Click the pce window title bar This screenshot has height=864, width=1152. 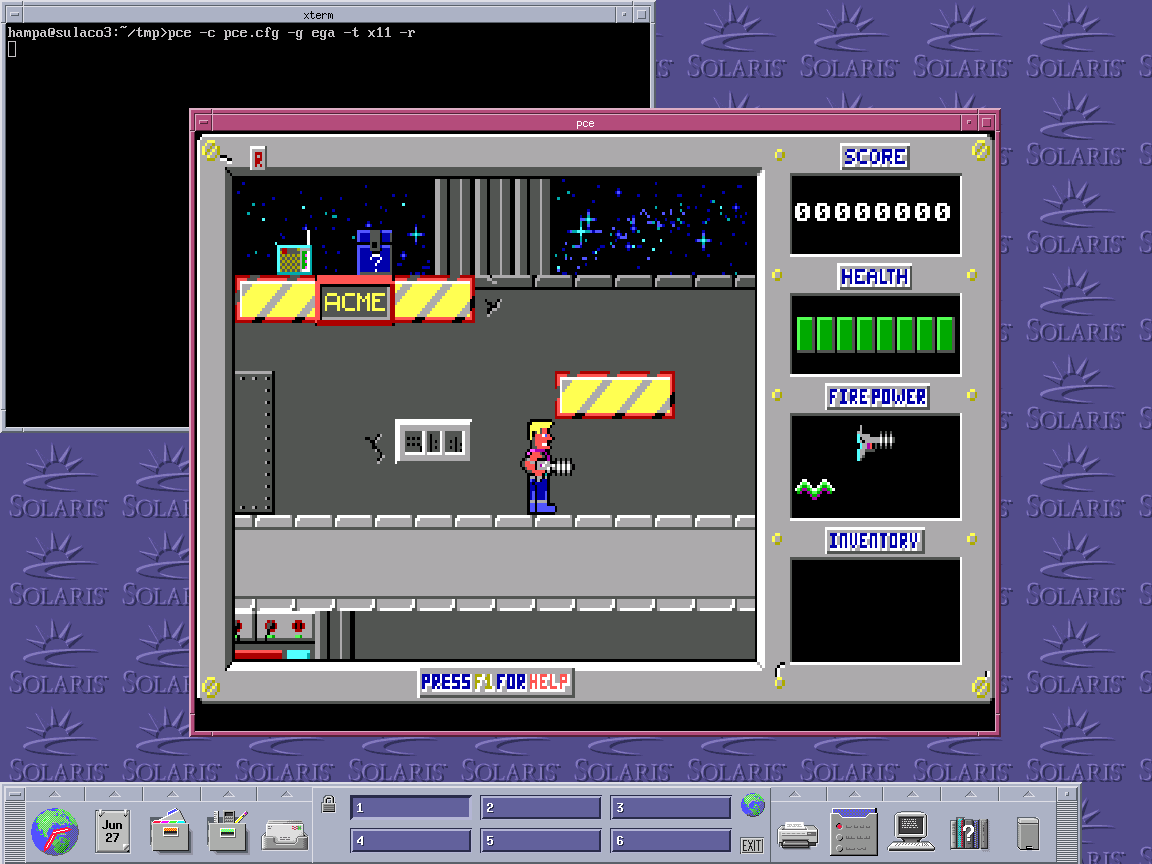tap(586, 123)
